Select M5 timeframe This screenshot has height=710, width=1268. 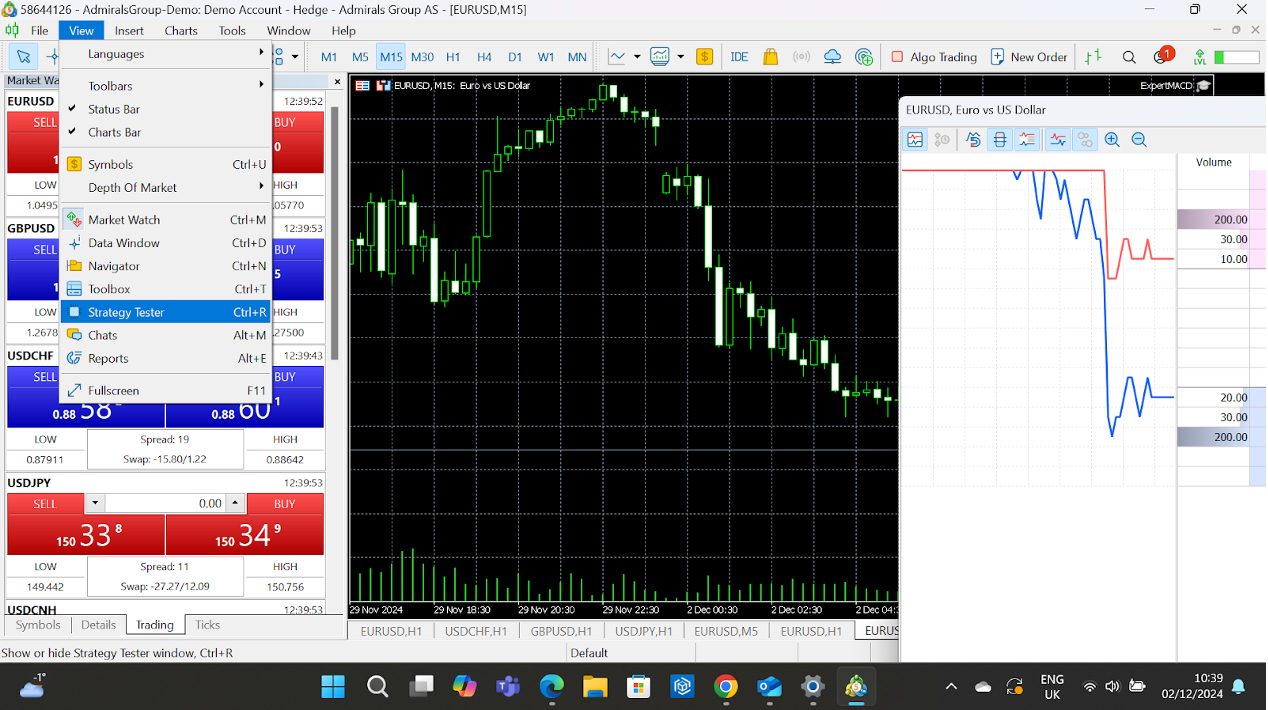click(x=360, y=57)
